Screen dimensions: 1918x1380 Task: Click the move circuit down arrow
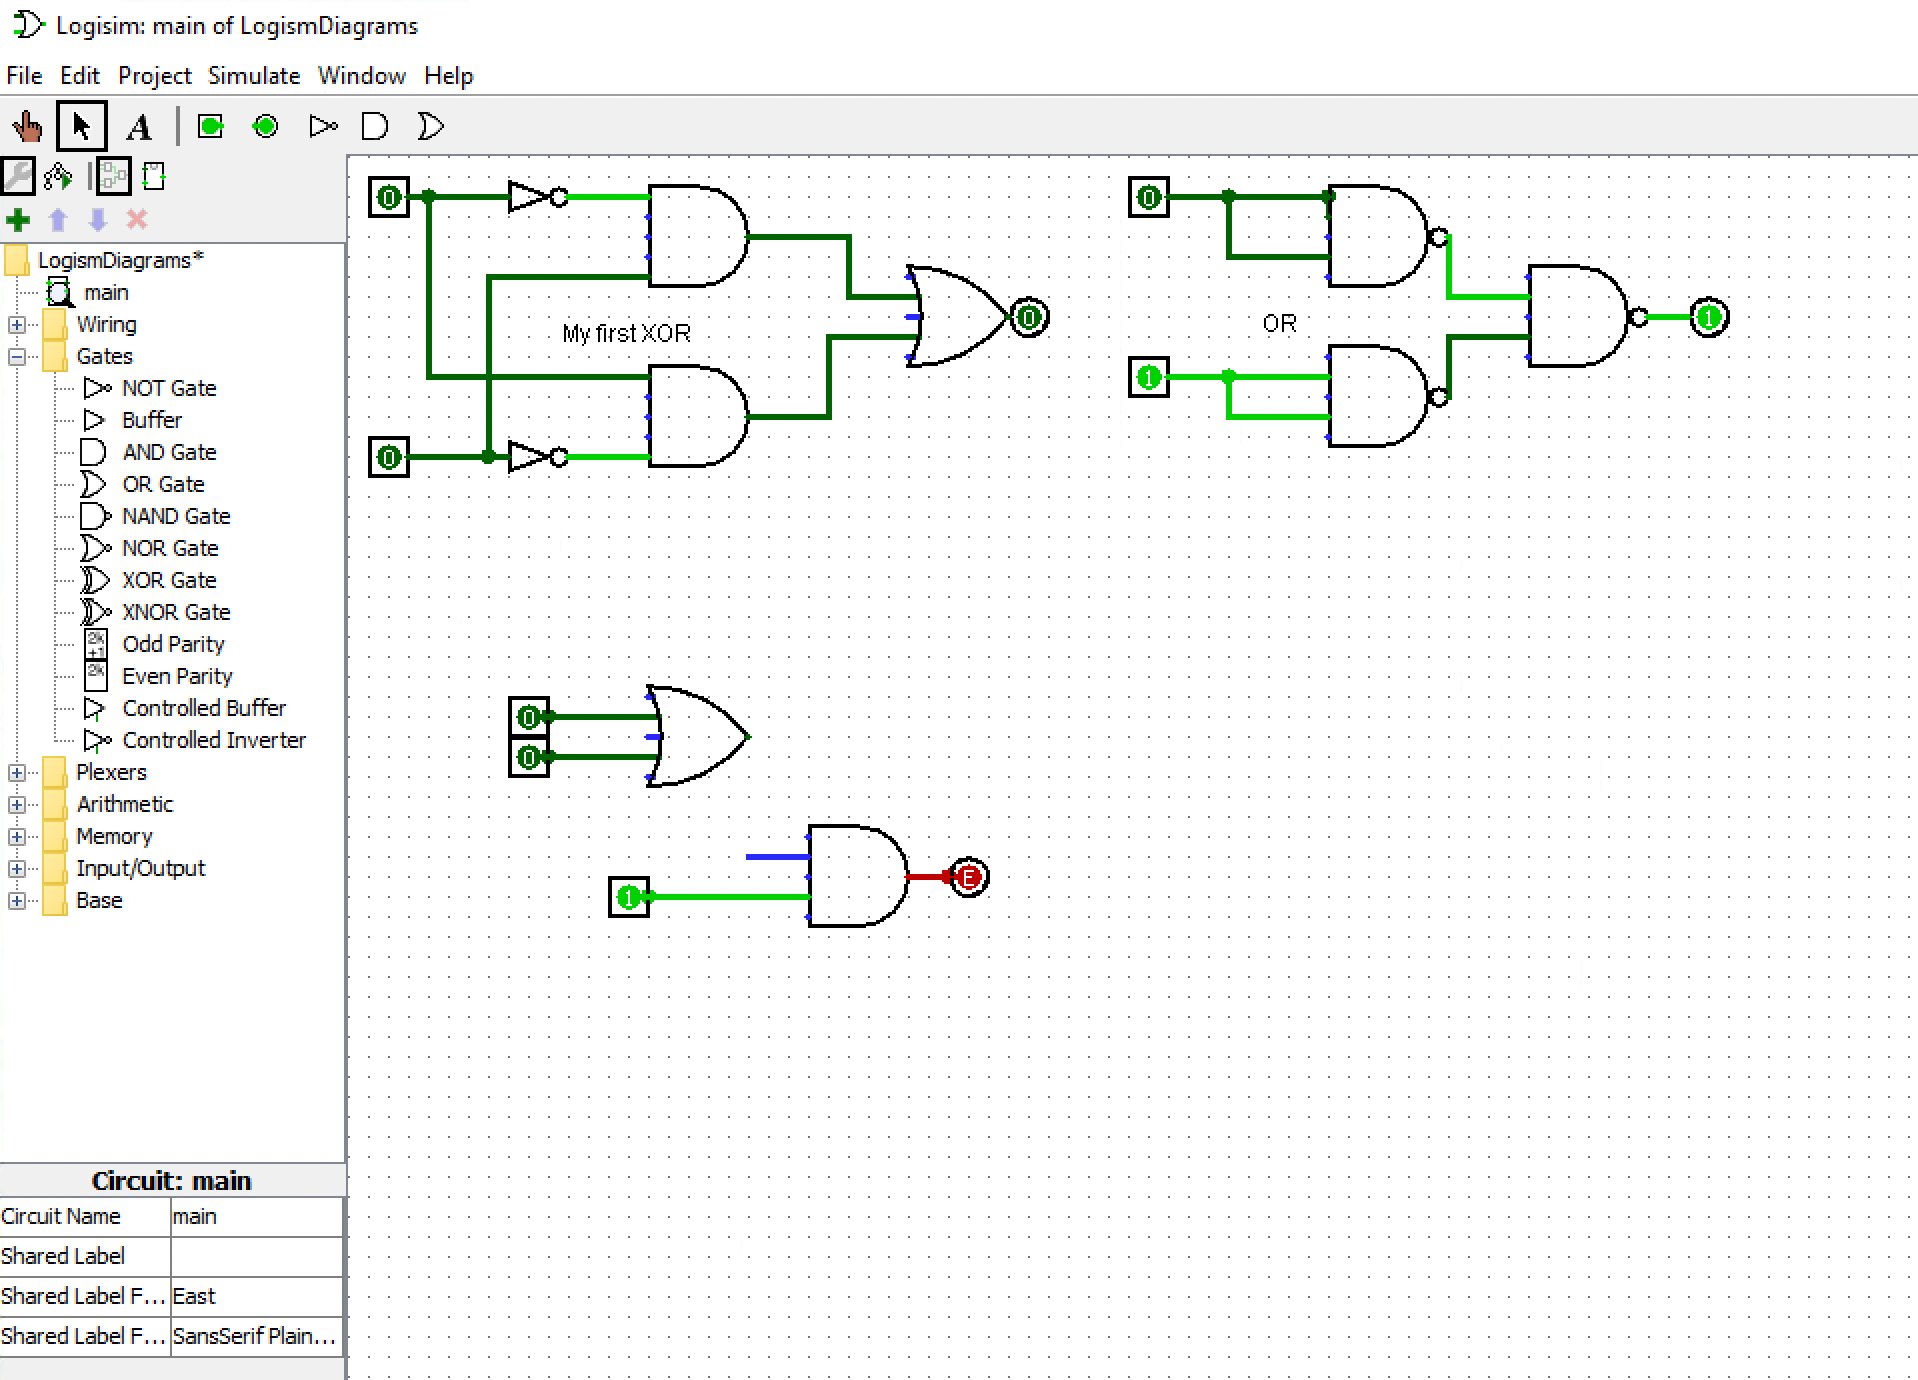pos(97,220)
